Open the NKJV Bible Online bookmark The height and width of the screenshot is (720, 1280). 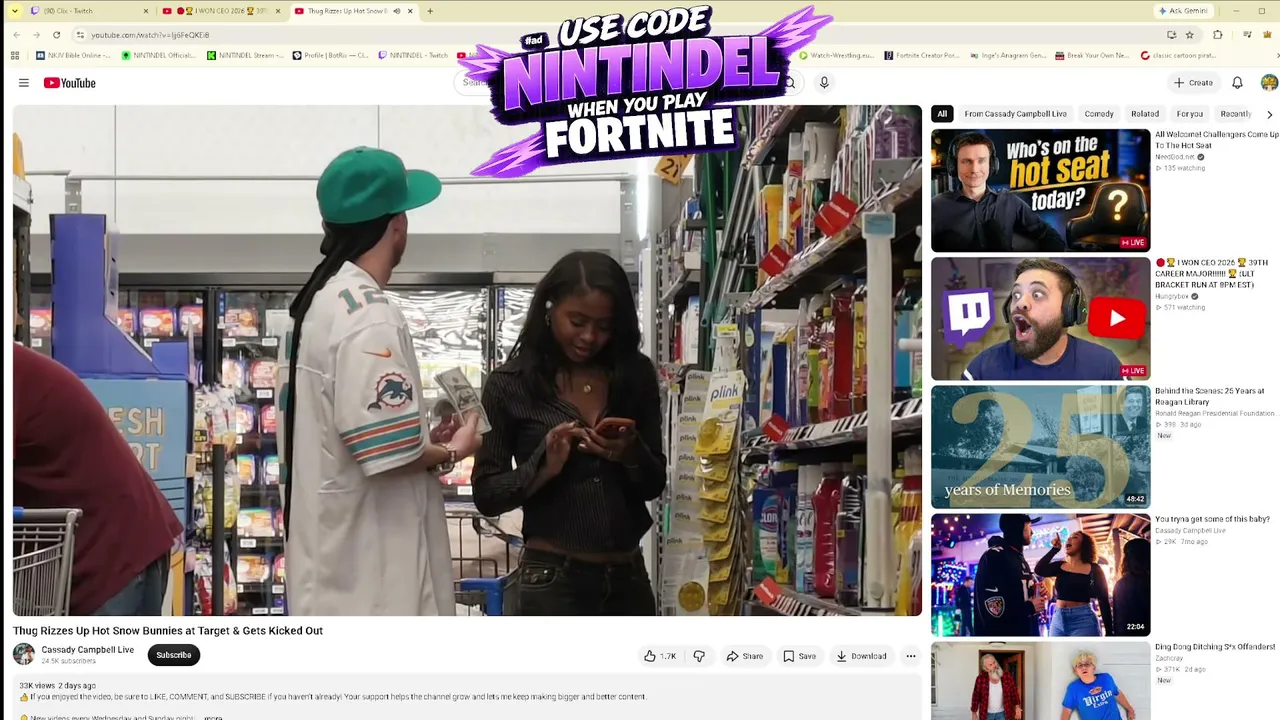[72, 55]
